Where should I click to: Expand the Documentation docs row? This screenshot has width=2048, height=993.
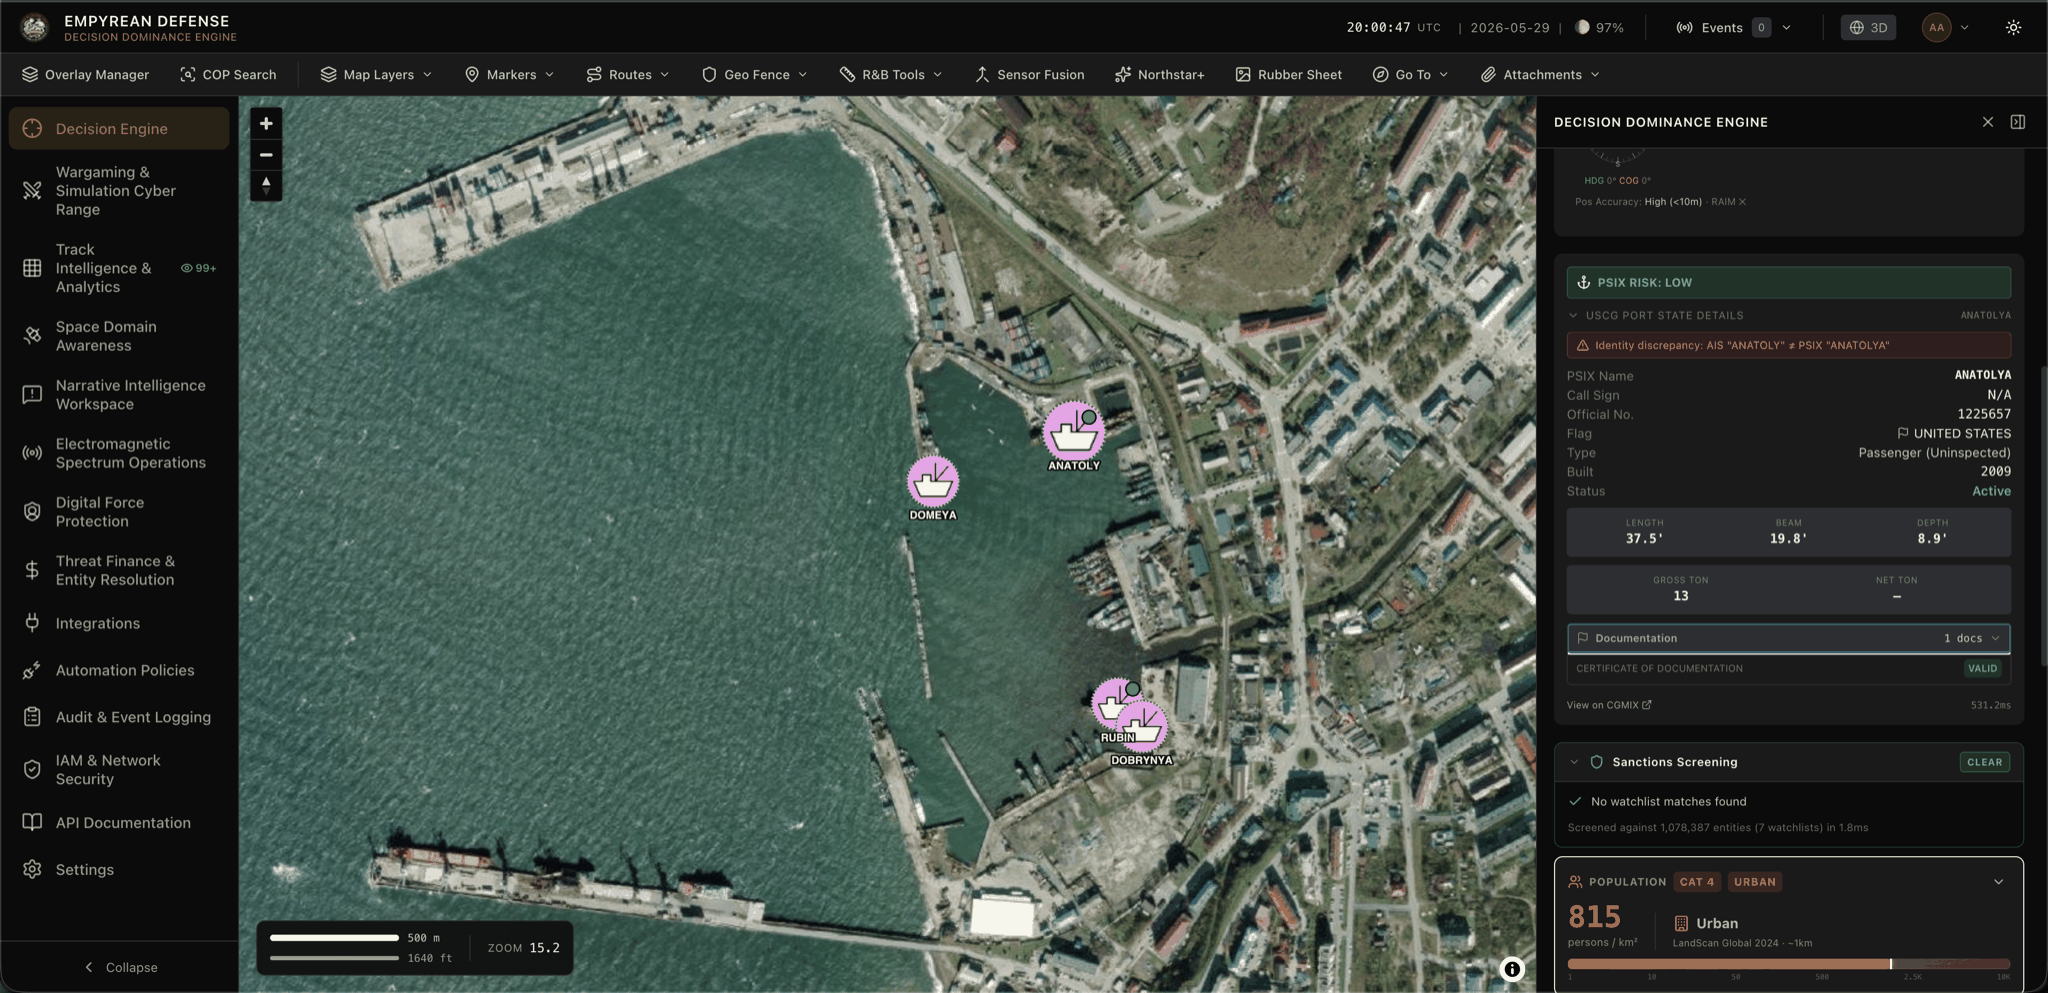[1788, 638]
